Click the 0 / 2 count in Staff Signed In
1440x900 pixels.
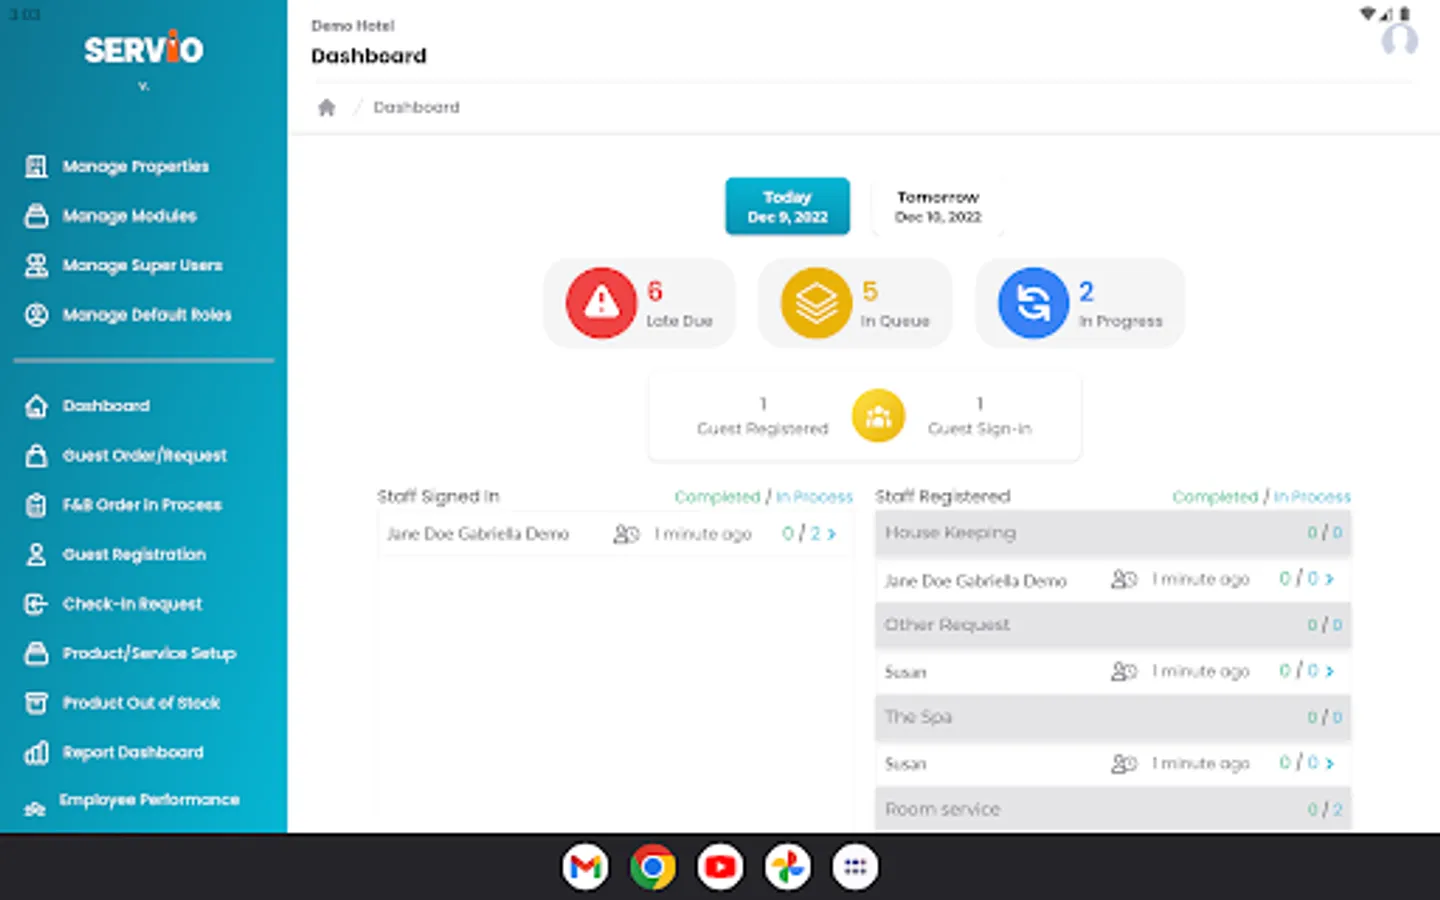pos(801,534)
